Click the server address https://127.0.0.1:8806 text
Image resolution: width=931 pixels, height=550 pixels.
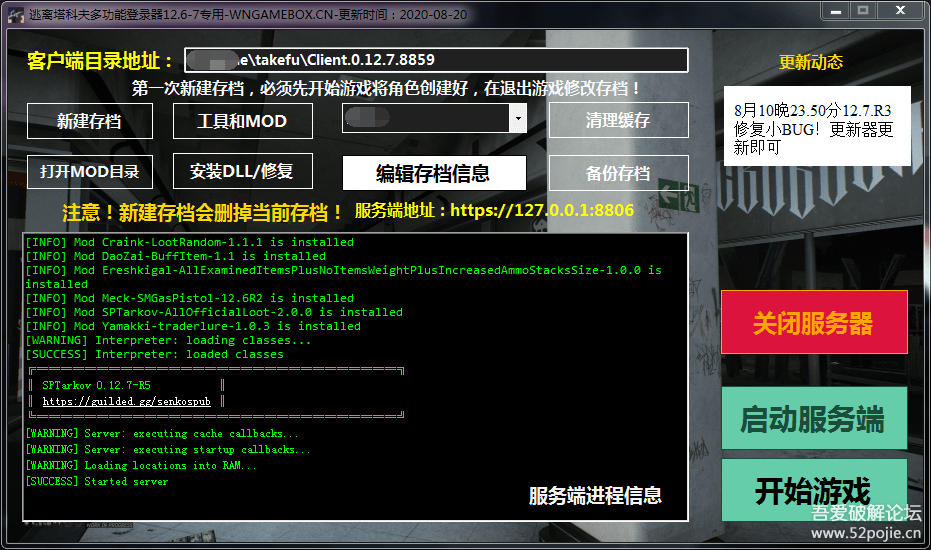542,211
